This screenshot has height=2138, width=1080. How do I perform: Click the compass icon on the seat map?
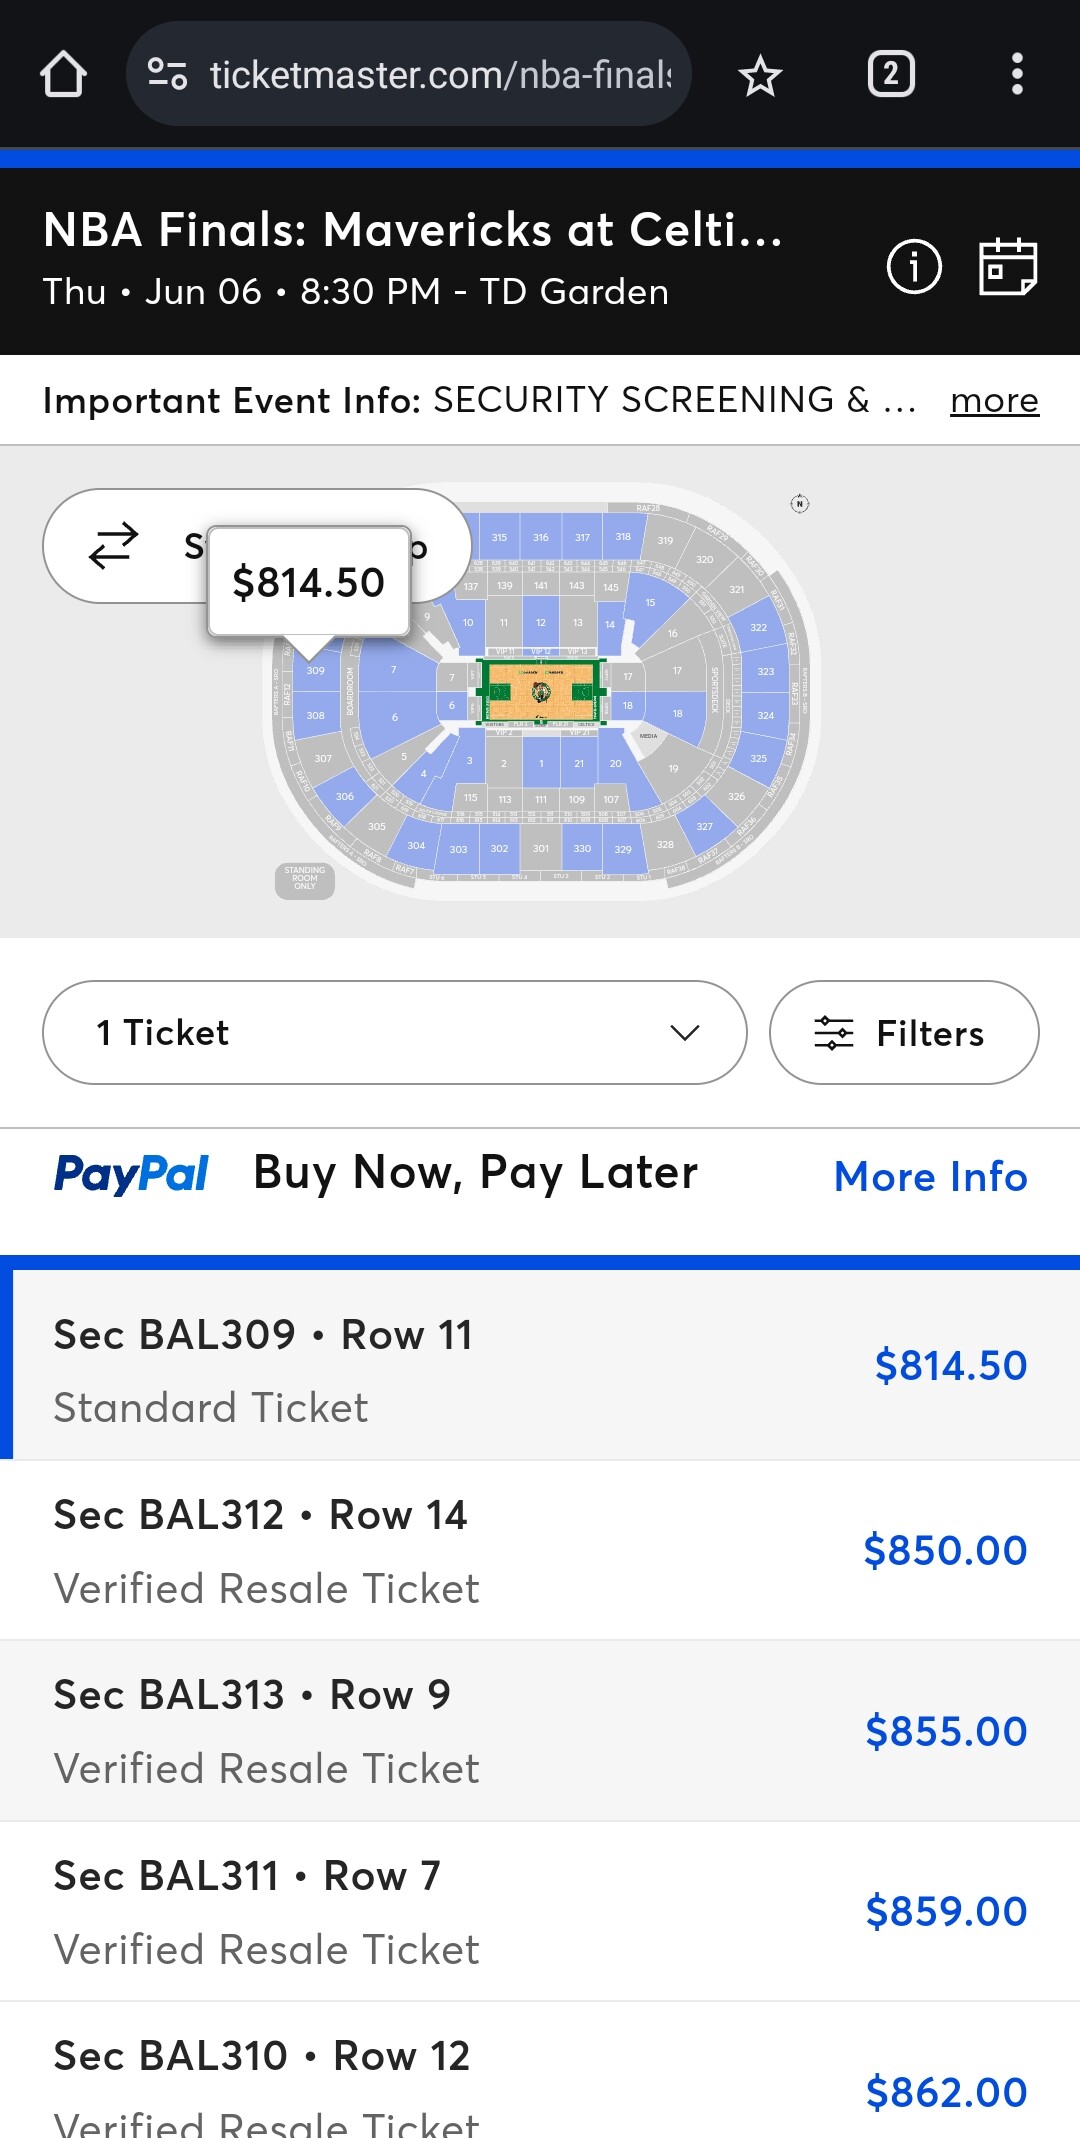pos(800,504)
